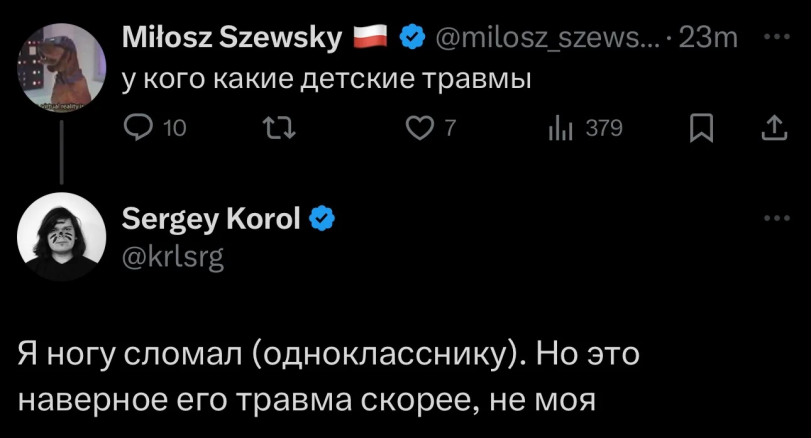This screenshot has height=438, width=811.
Task: Click the 23m timestamp
Action: [x=707, y=39]
